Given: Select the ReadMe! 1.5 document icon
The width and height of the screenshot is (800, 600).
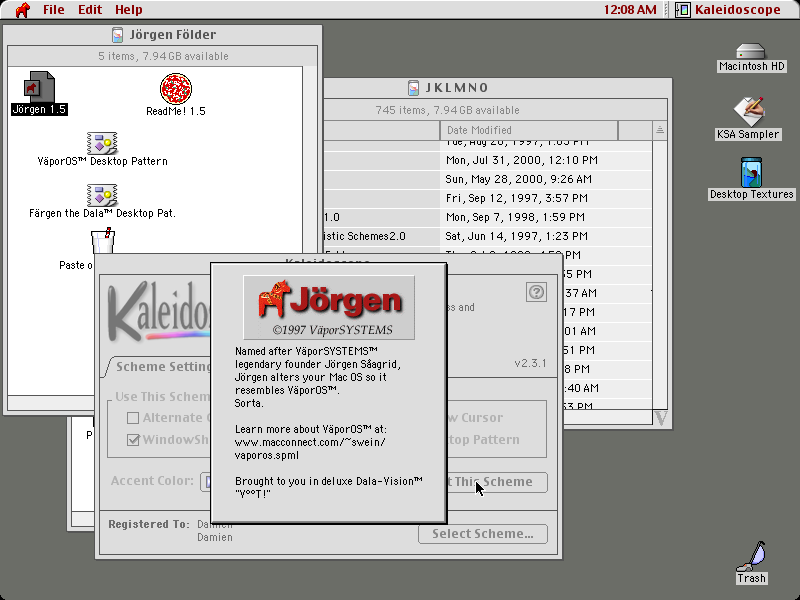Looking at the screenshot, I should pos(176,88).
